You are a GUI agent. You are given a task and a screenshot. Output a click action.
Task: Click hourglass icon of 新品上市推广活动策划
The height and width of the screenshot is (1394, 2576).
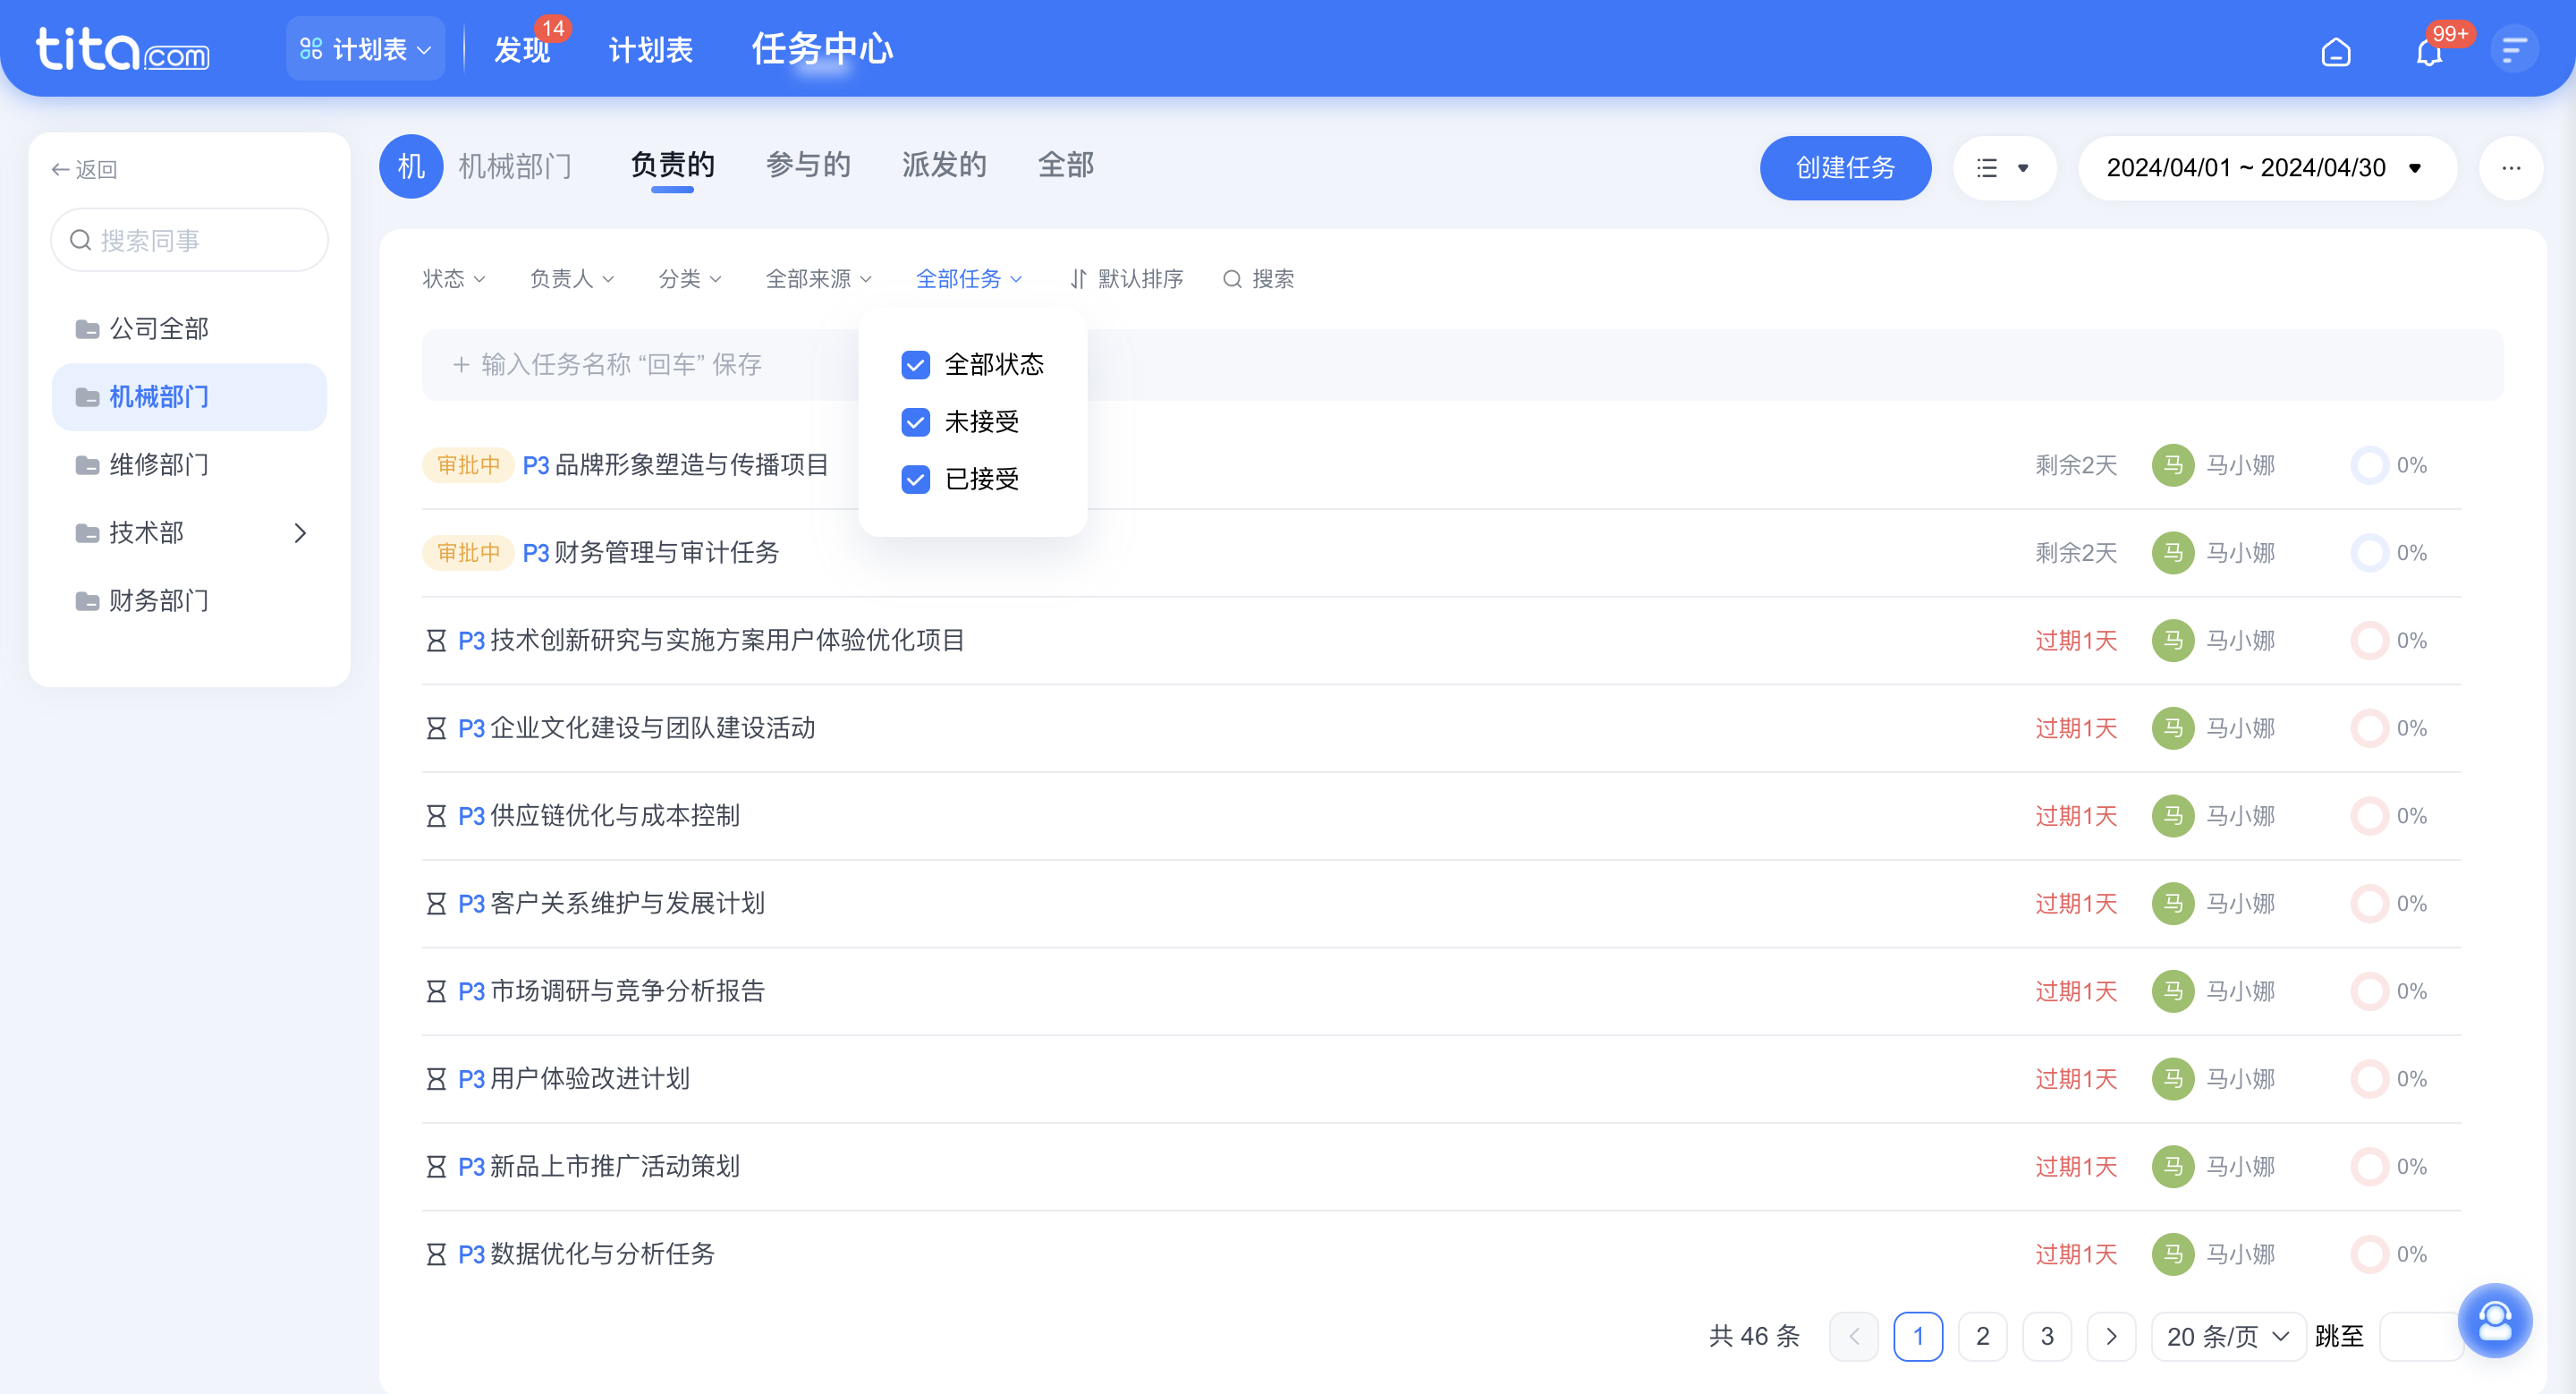tap(436, 1167)
